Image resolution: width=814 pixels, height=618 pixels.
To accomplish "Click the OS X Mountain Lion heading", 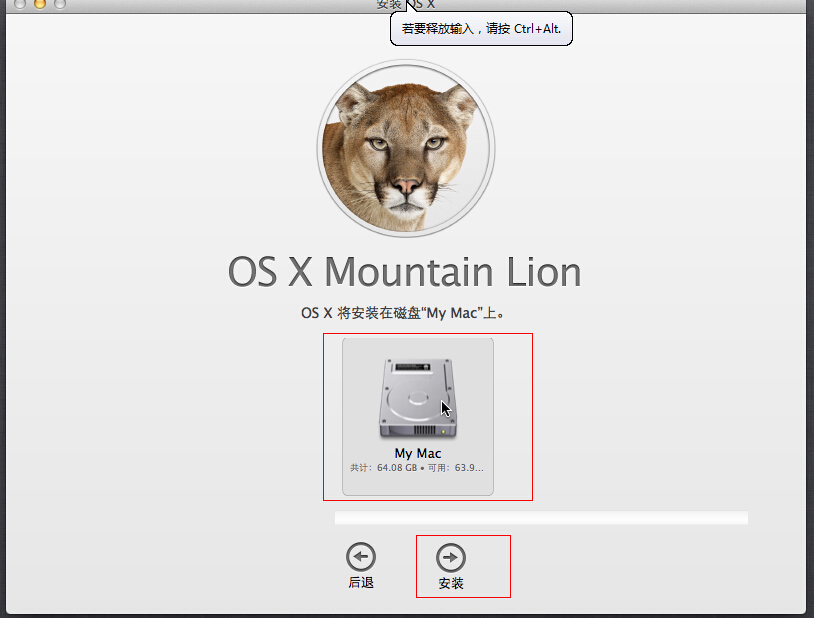I will click(x=404, y=272).
